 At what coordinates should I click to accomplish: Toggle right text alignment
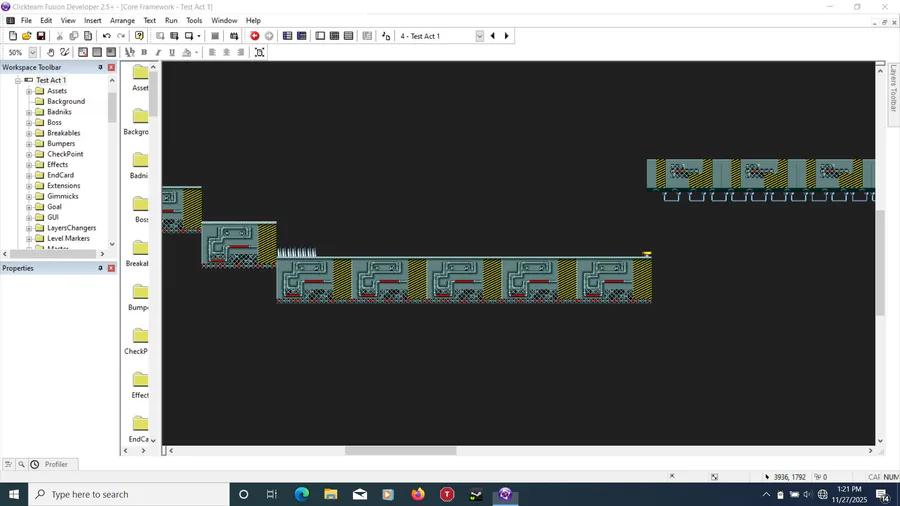tap(240, 52)
